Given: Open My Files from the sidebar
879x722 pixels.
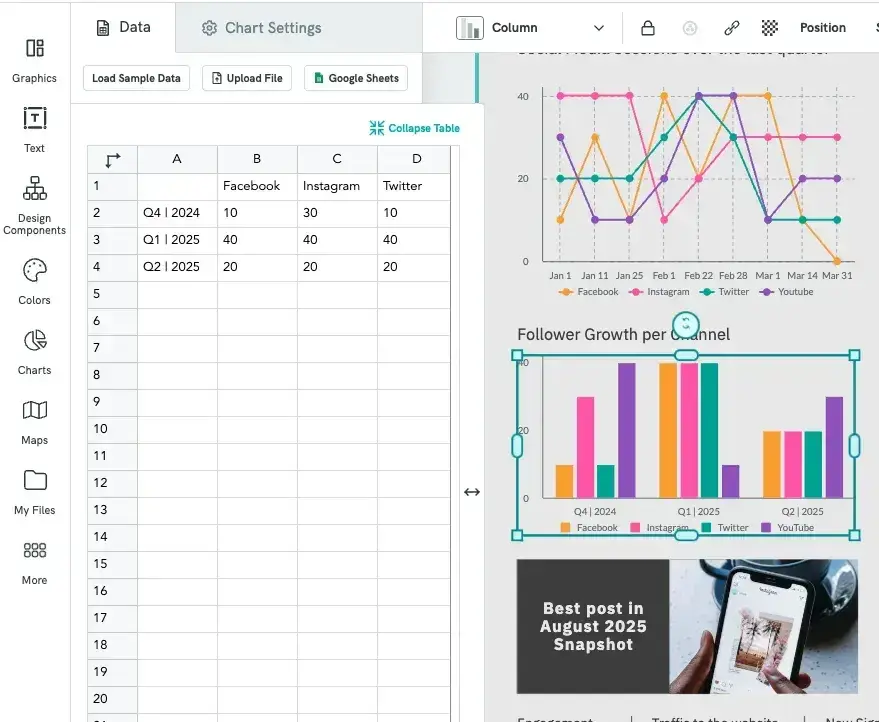Looking at the screenshot, I should [34, 493].
